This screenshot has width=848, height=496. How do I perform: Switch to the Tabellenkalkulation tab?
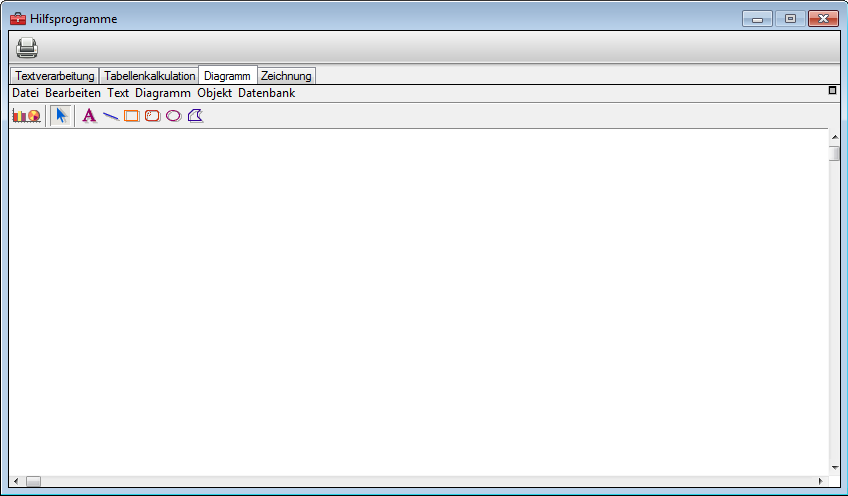149,76
